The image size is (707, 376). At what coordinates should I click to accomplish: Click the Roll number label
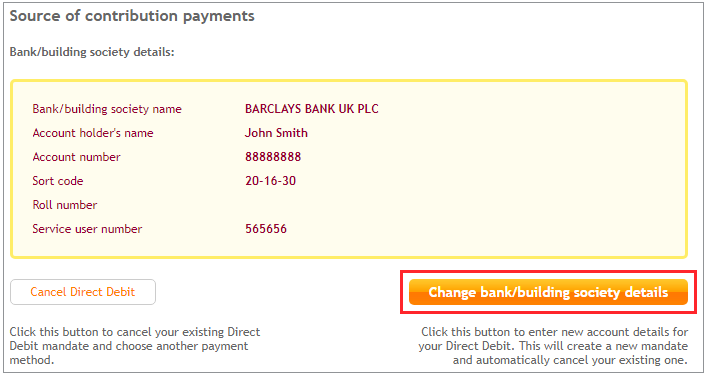(x=64, y=205)
